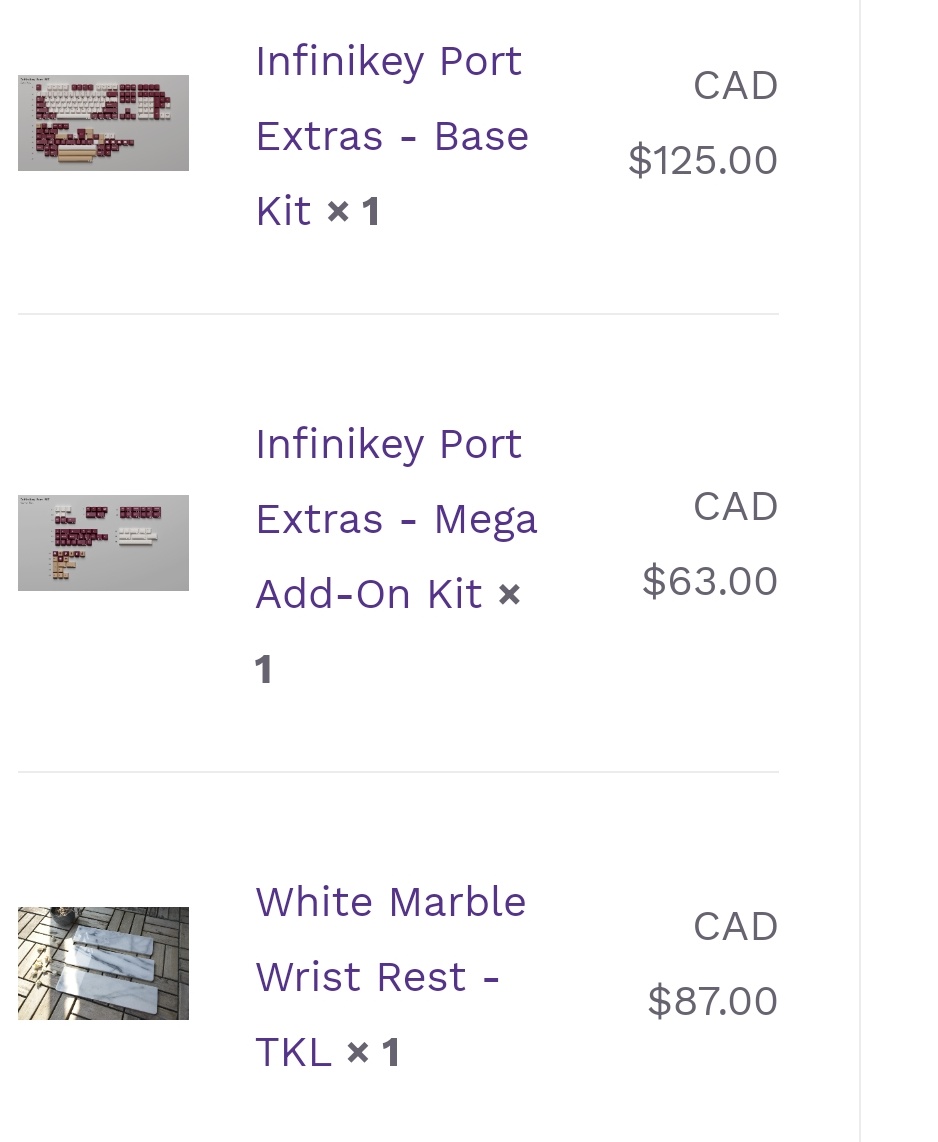938x1142 pixels.
Task: Click the CAD label above $125.00
Action: click(x=736, y=86)
